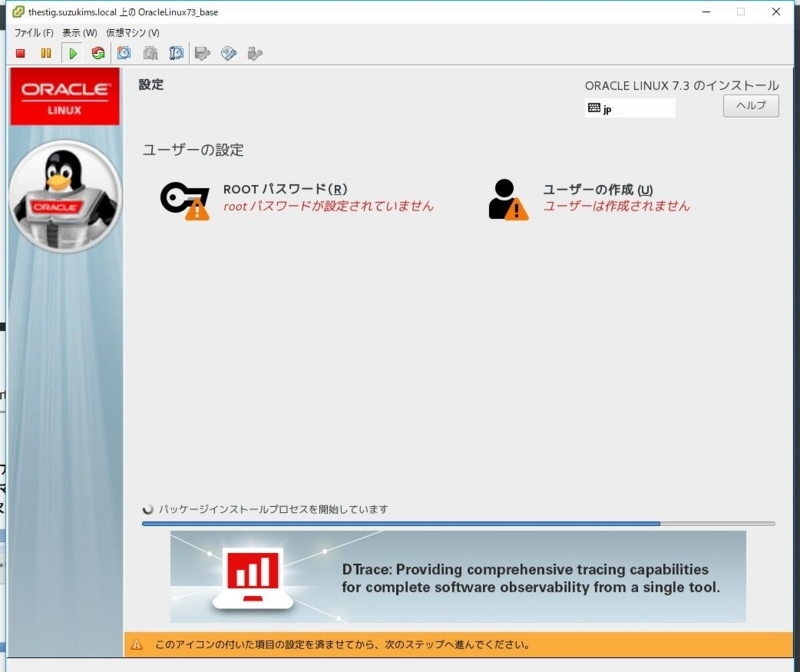
Task: Click the Reset virtual machine toolbar icon
Action: (98, 53)
